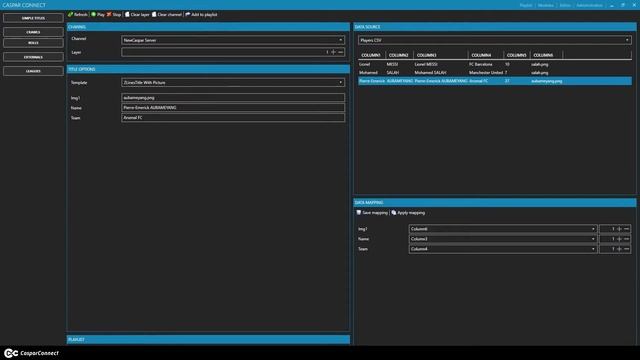Image resolution: width=640 pixels, height=360 pixels.
Task: Open the Crawls section in sidebar
Action: click(33, 32)
